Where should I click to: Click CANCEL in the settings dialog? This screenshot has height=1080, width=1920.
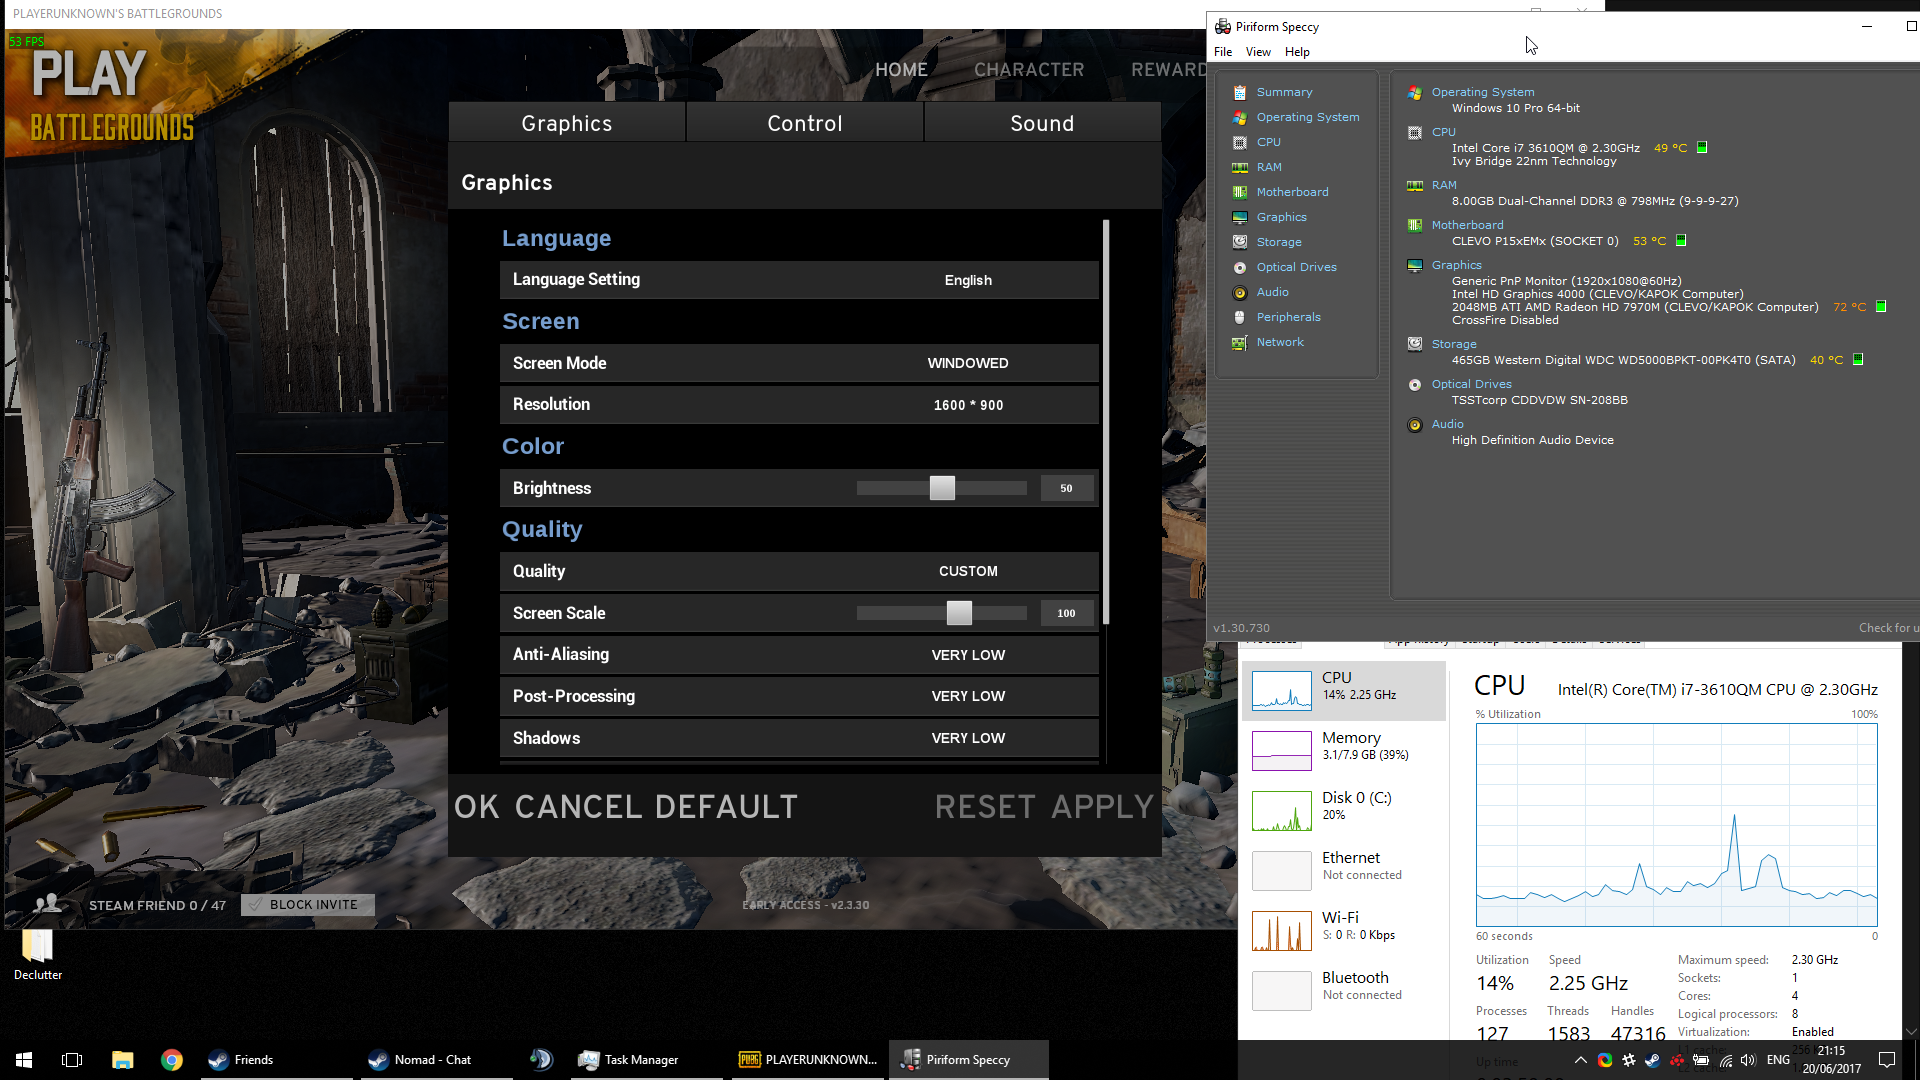click(x=578, y=807)
